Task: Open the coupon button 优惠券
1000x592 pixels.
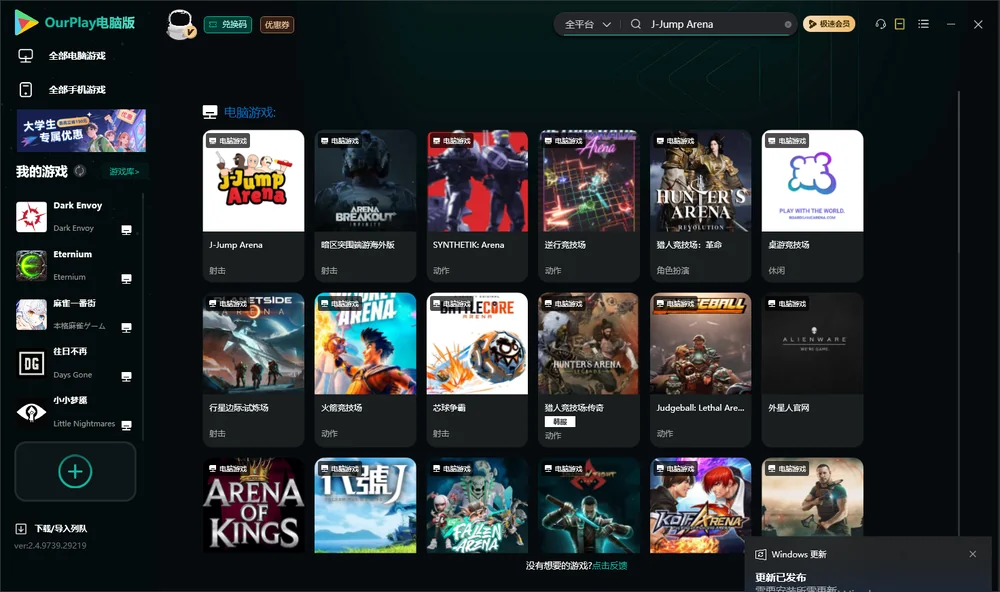Action: click(277, 25)
